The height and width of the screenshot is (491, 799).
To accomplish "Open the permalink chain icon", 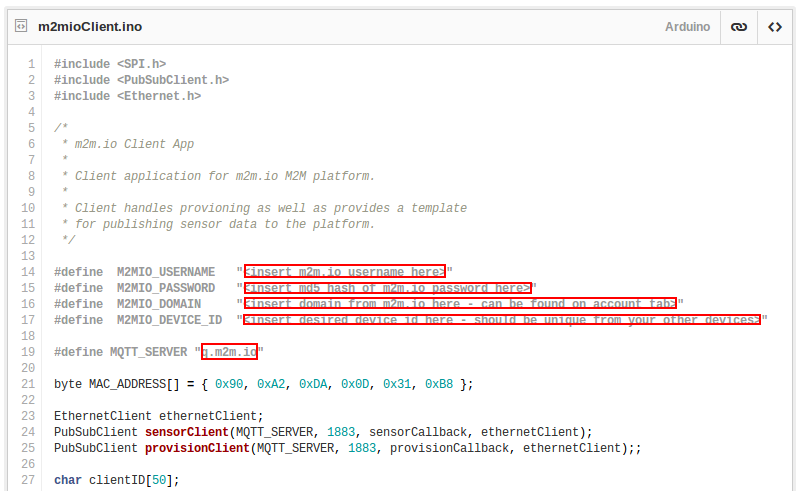I will 739,27.
